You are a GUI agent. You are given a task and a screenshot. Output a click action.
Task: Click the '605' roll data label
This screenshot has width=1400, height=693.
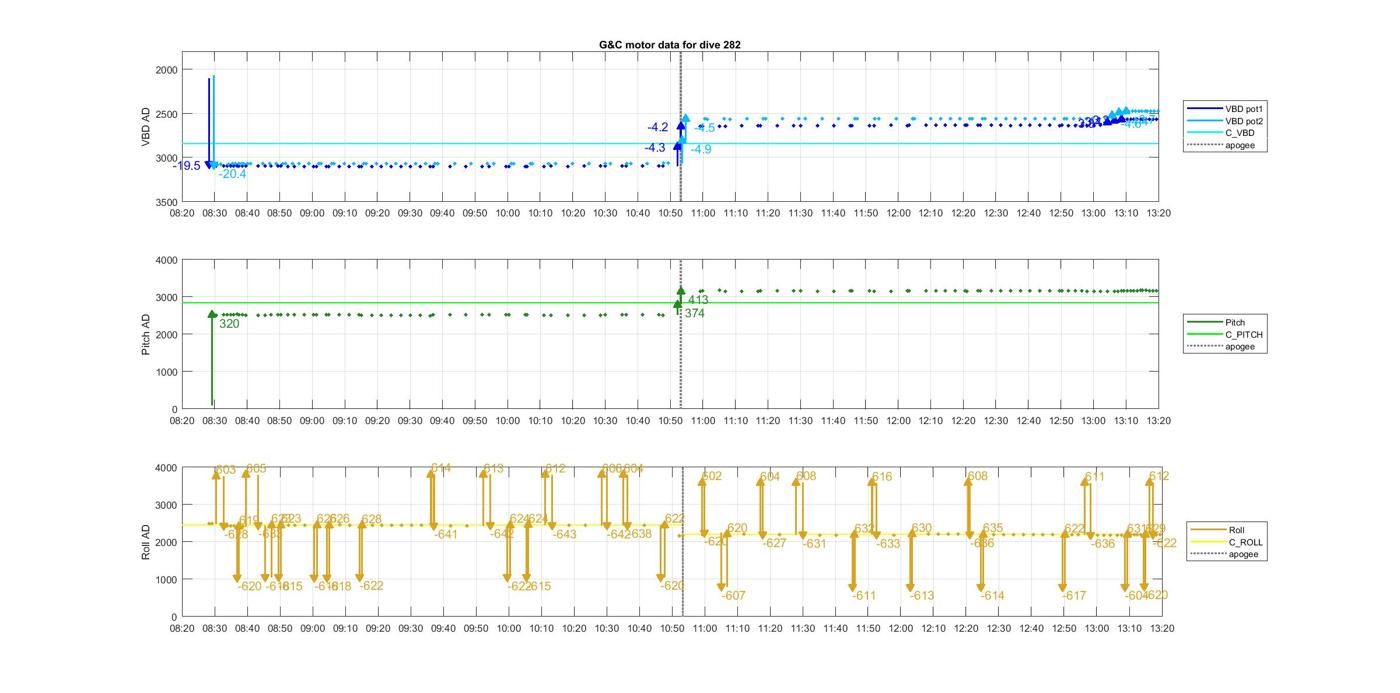coord(256,469)
